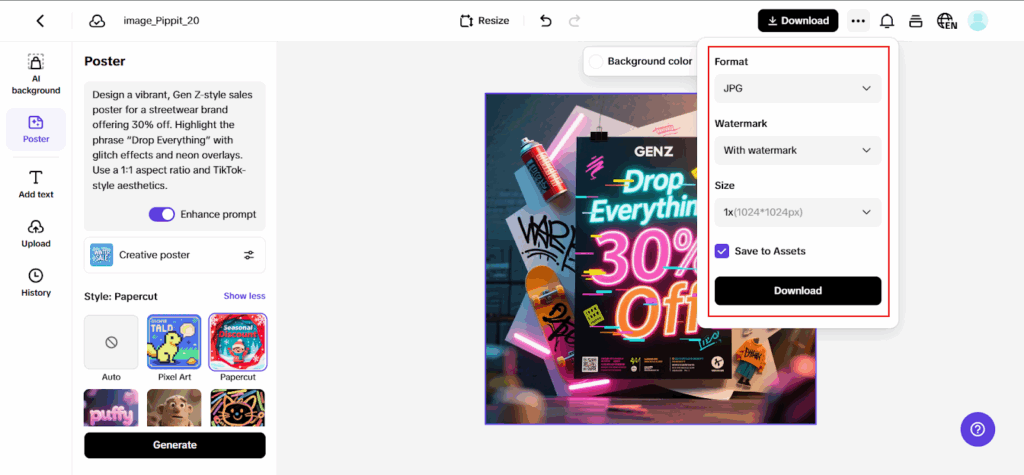Click the cloud save icon
Viewport: 1024px width, 475px height.
97,20
